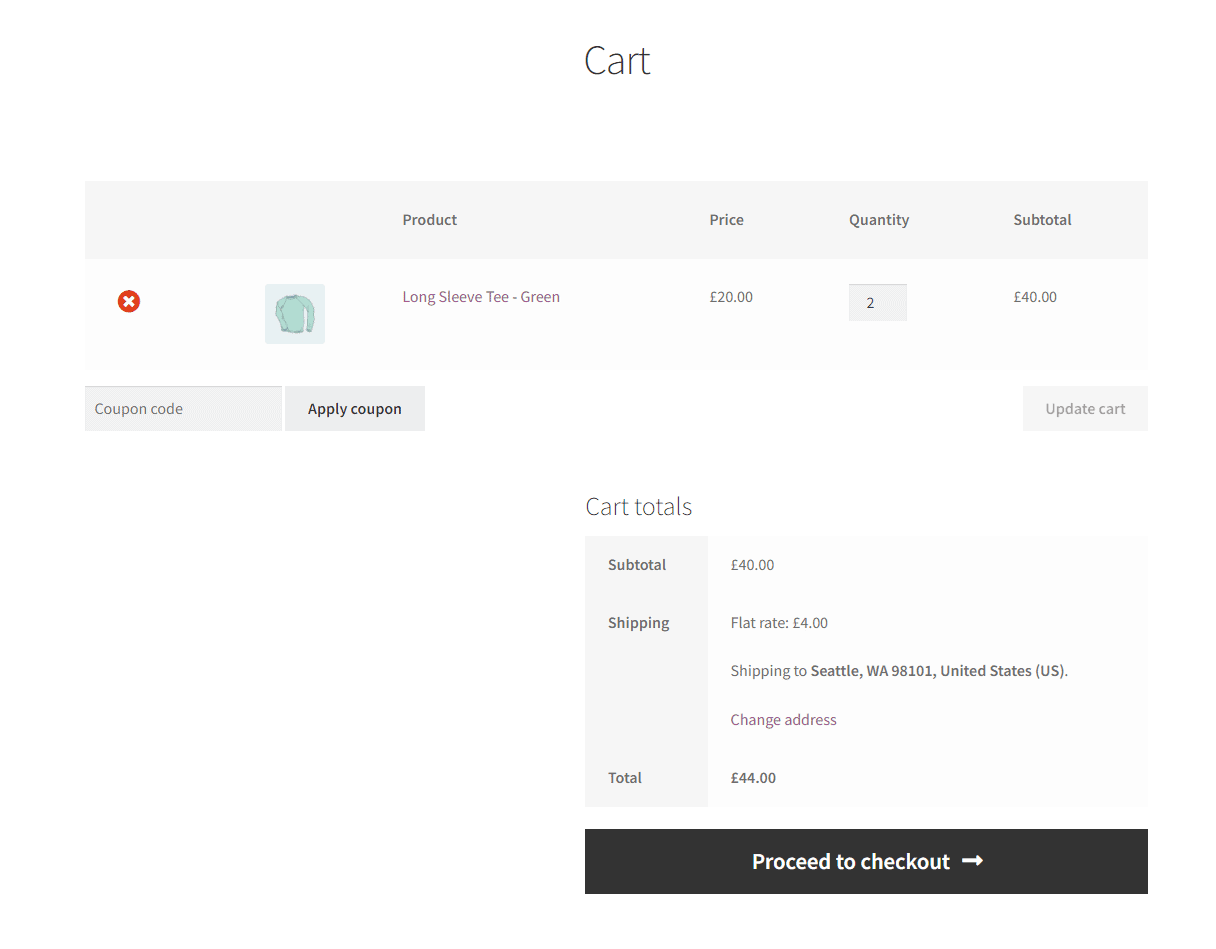Click the Subtotal label in cart totals
Viewport: 1216px width, 949px height.
click(x=637, y=565)
